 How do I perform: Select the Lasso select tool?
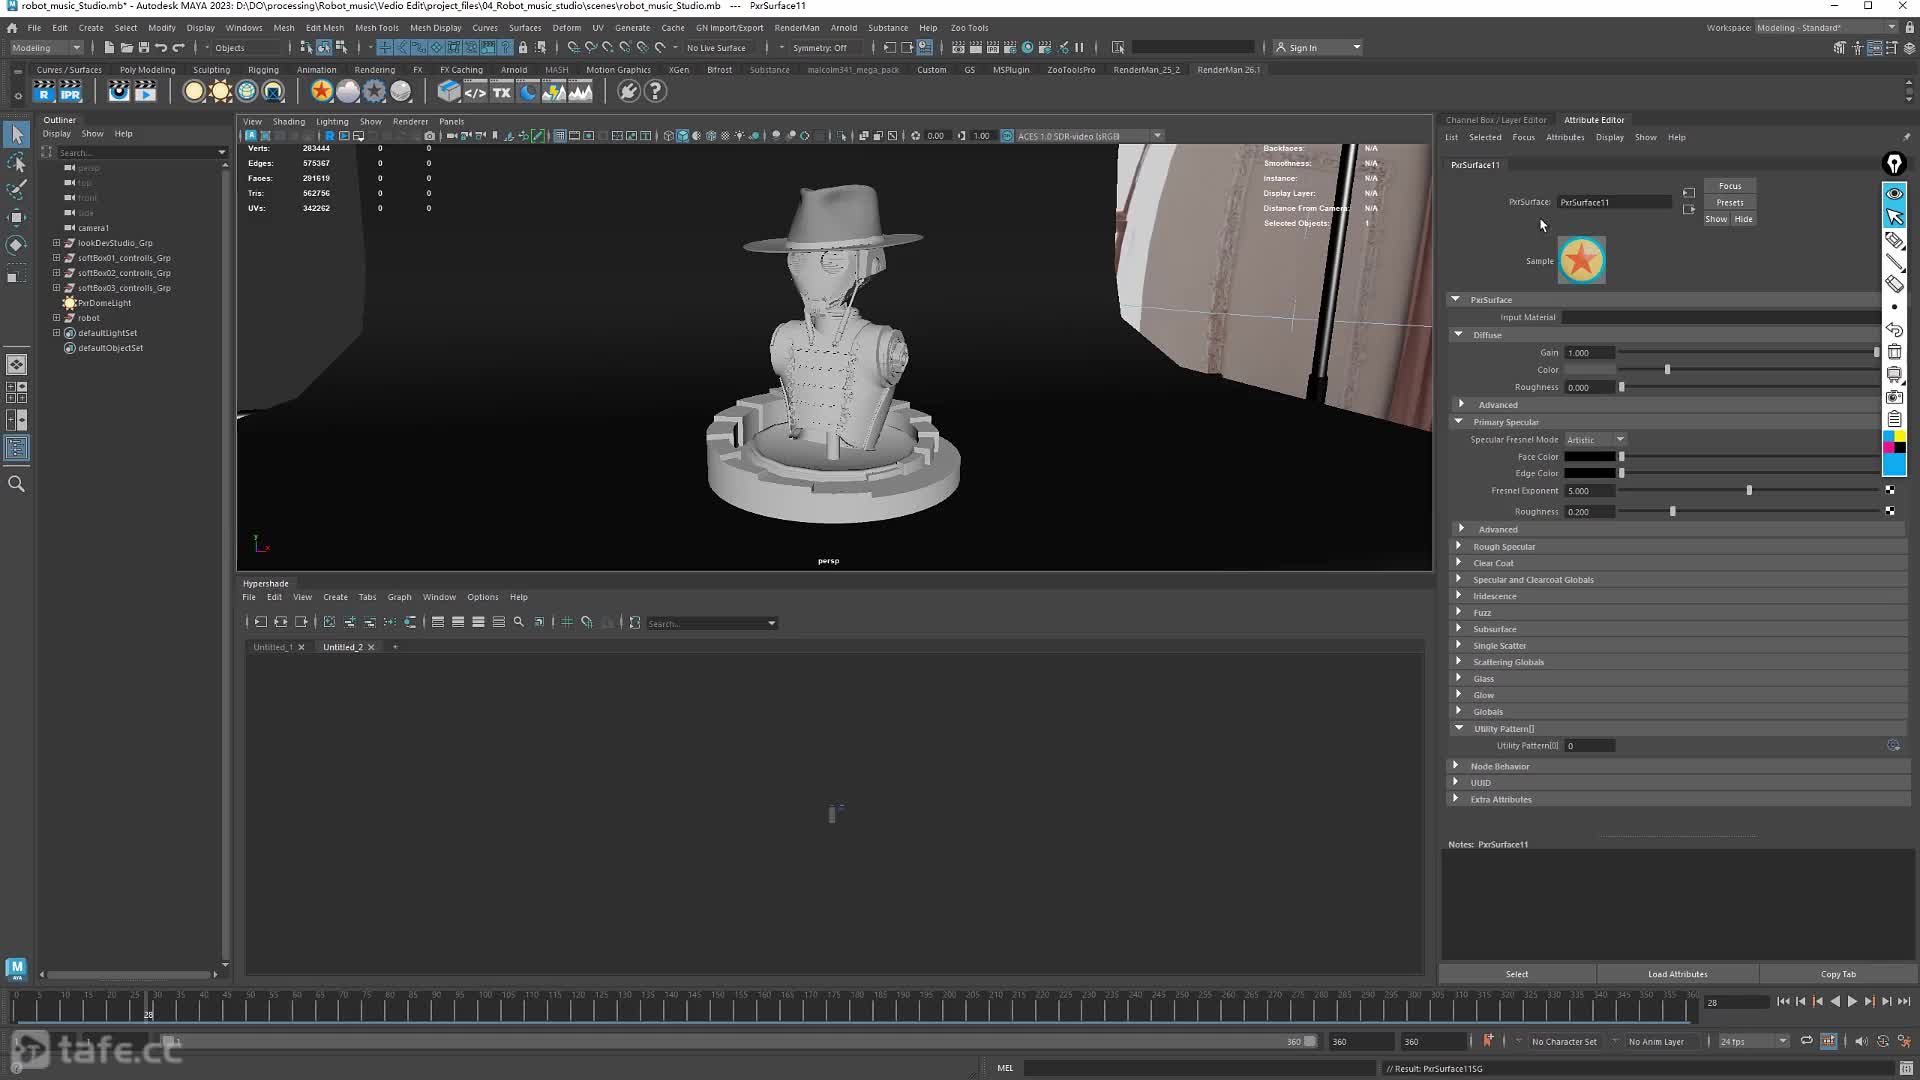click(17, 162)
